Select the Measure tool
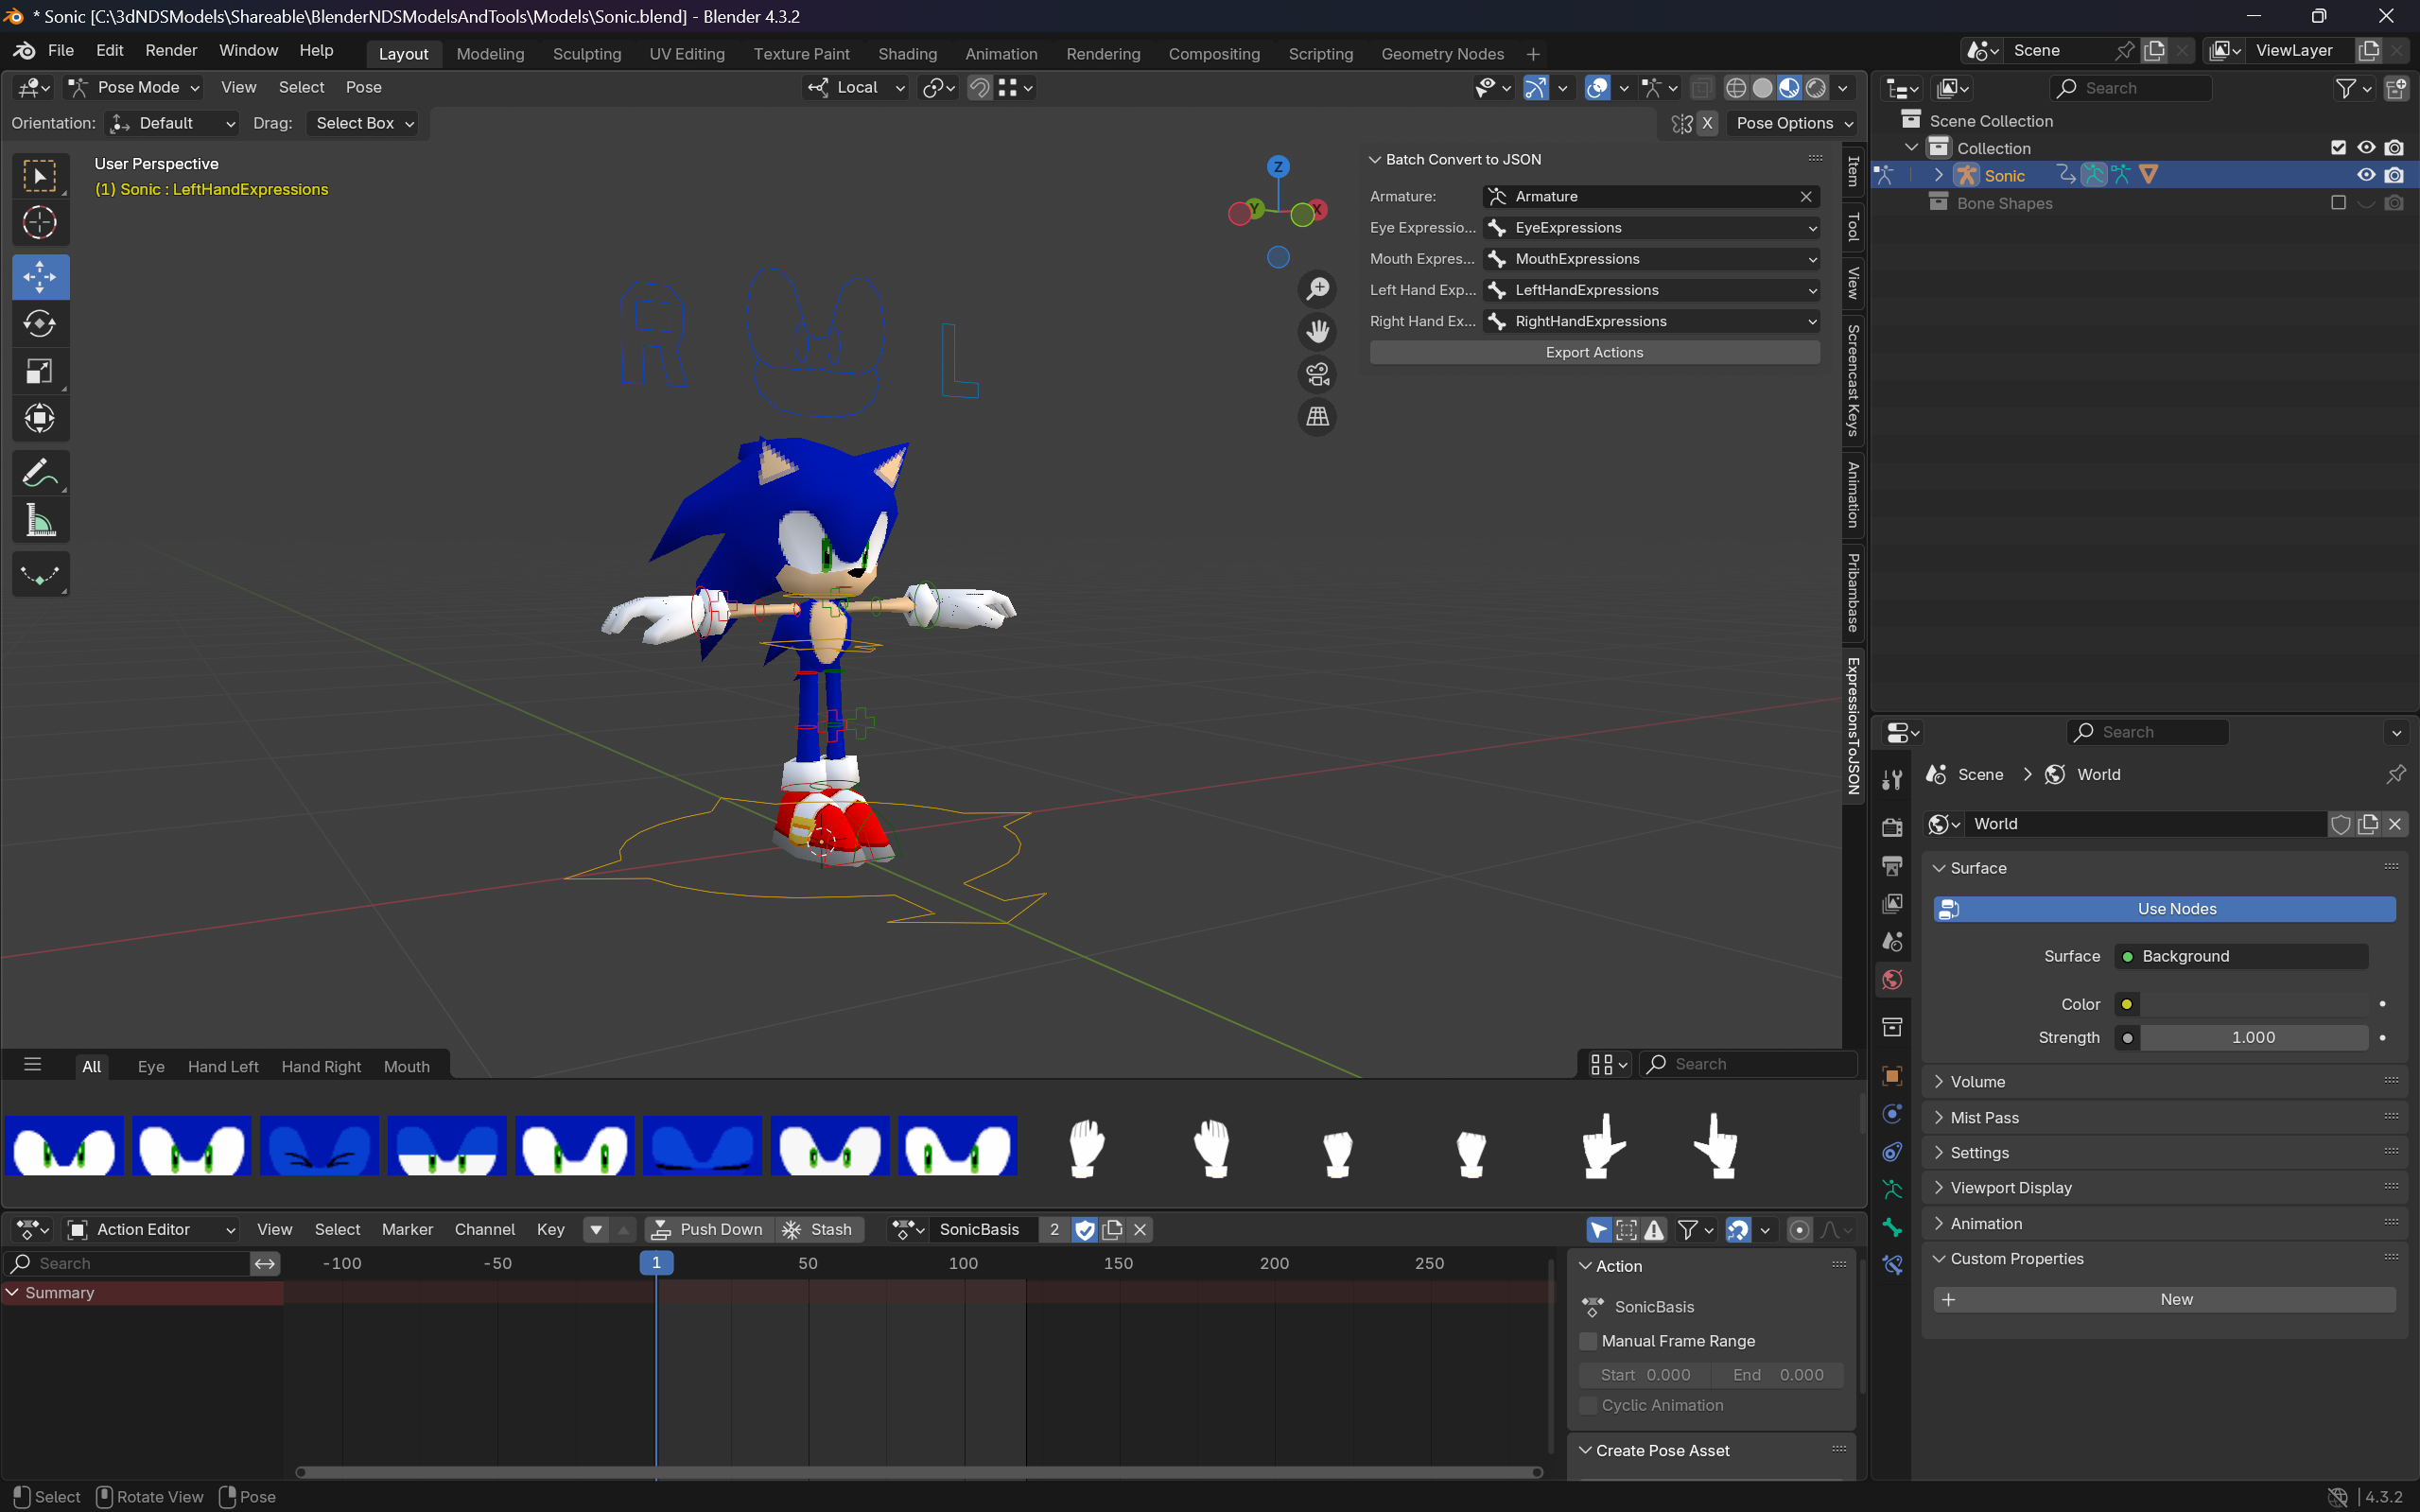 40,520
